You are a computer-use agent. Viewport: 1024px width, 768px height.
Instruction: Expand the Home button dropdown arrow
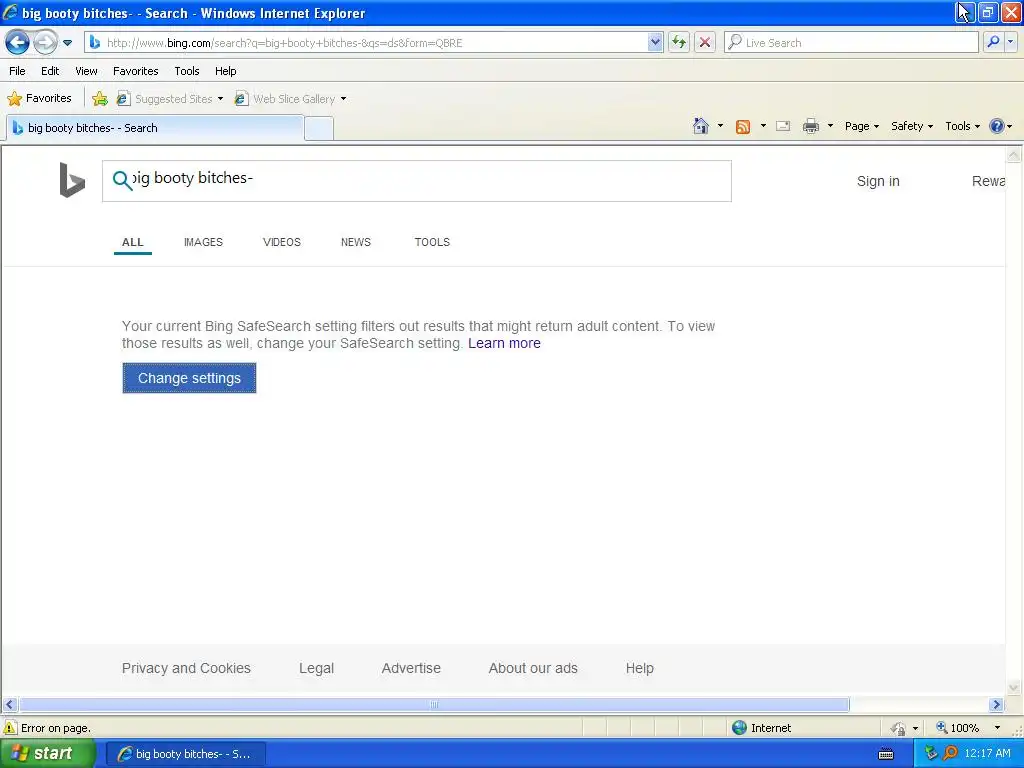click(720, 126)
